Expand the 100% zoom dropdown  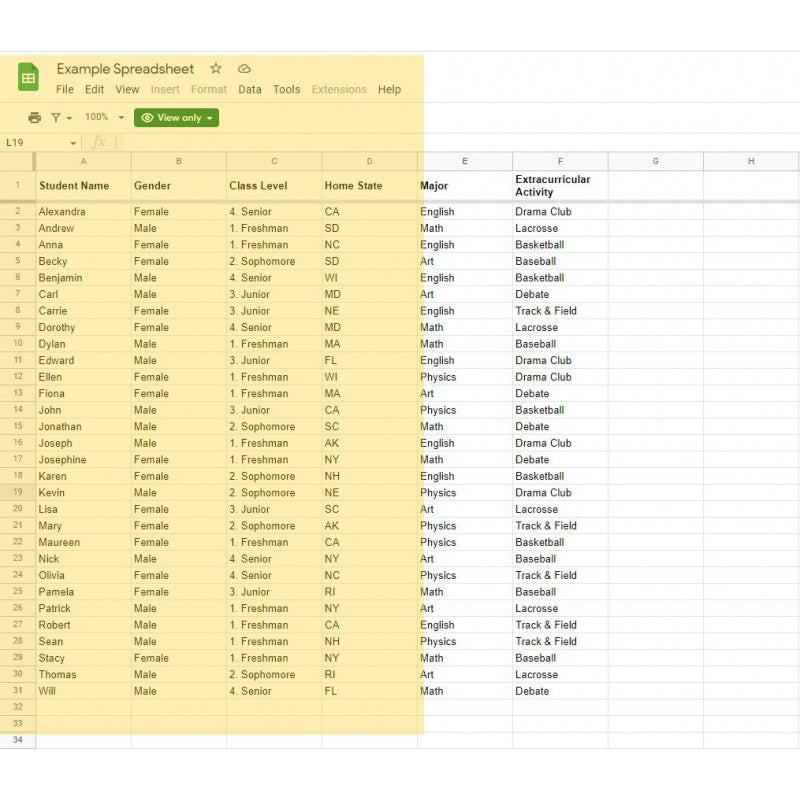[121, 118]
